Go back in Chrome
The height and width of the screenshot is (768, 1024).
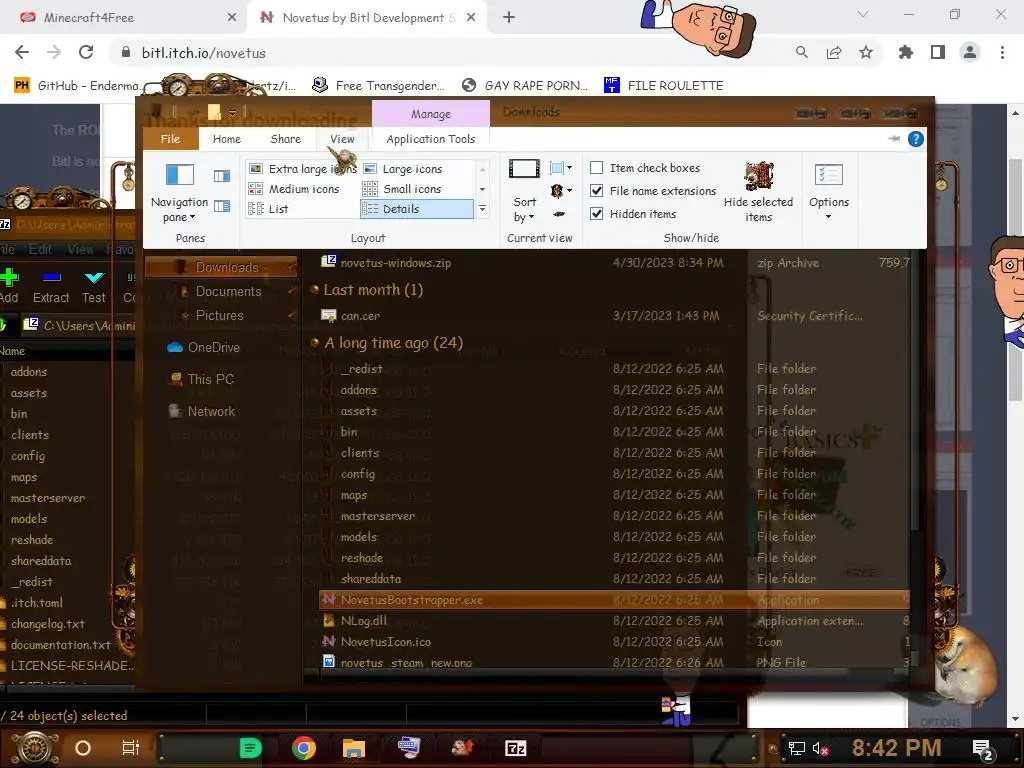point(22,53)
